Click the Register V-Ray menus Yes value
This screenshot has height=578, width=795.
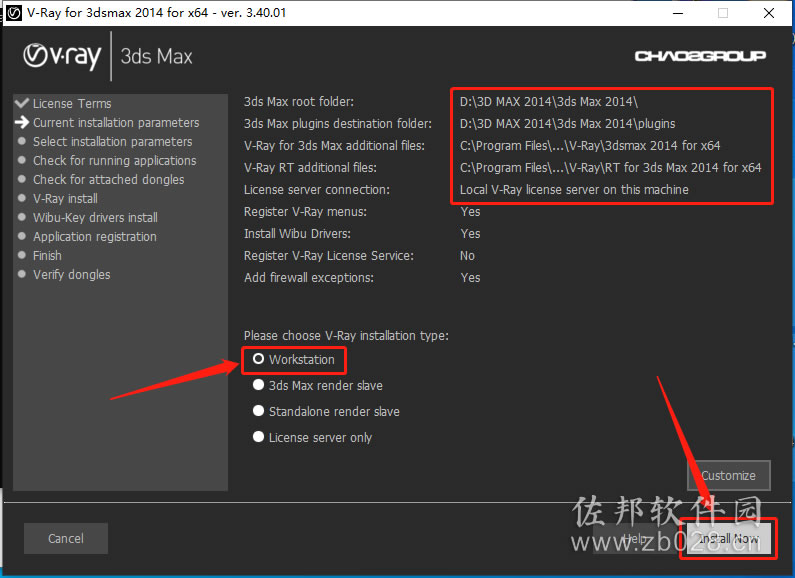[x=470, y=212]
